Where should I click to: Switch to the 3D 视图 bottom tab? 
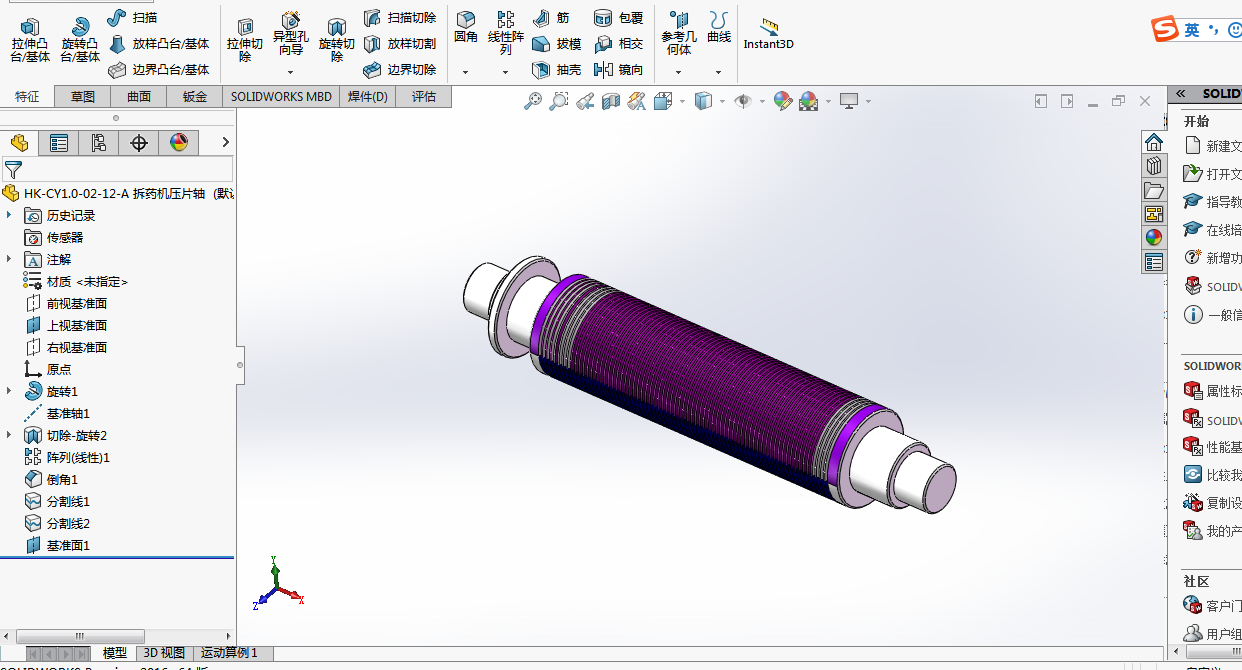163,653
